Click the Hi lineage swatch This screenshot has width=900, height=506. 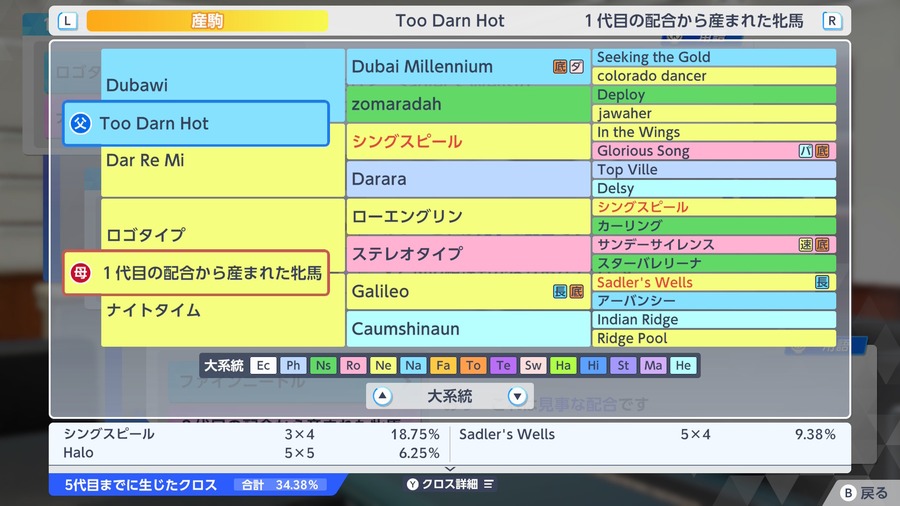coord(593,365)
